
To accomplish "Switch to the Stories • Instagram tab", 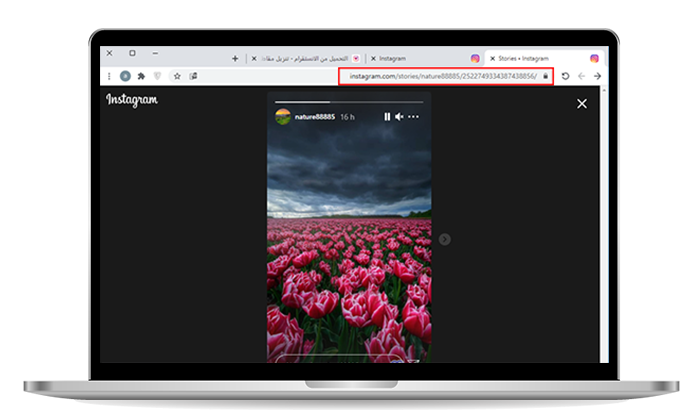I will 543,58.
